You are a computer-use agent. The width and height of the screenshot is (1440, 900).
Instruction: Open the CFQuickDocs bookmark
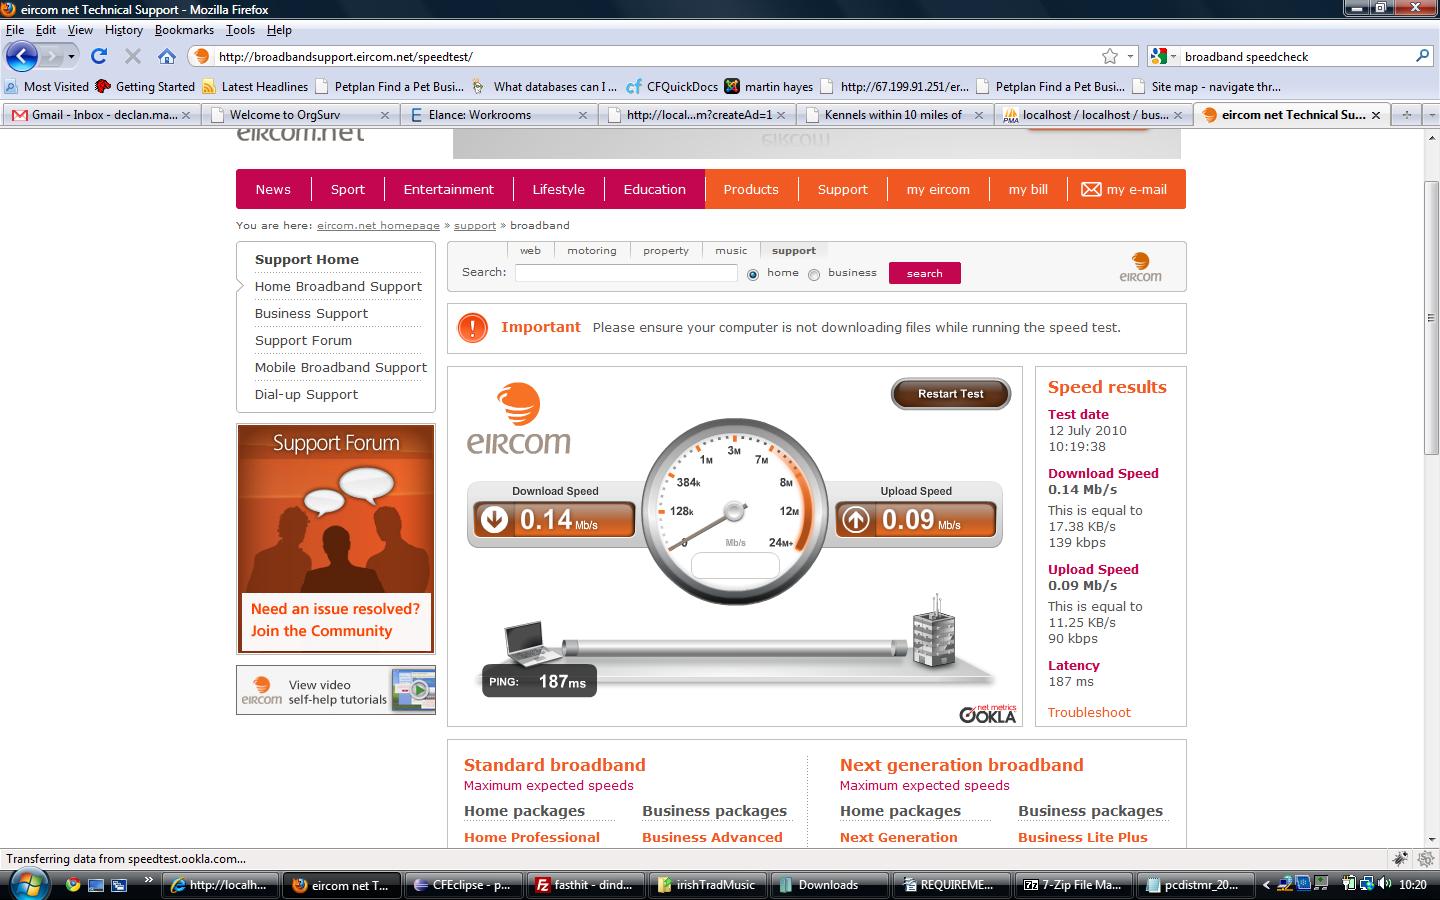tap(672, 86)
